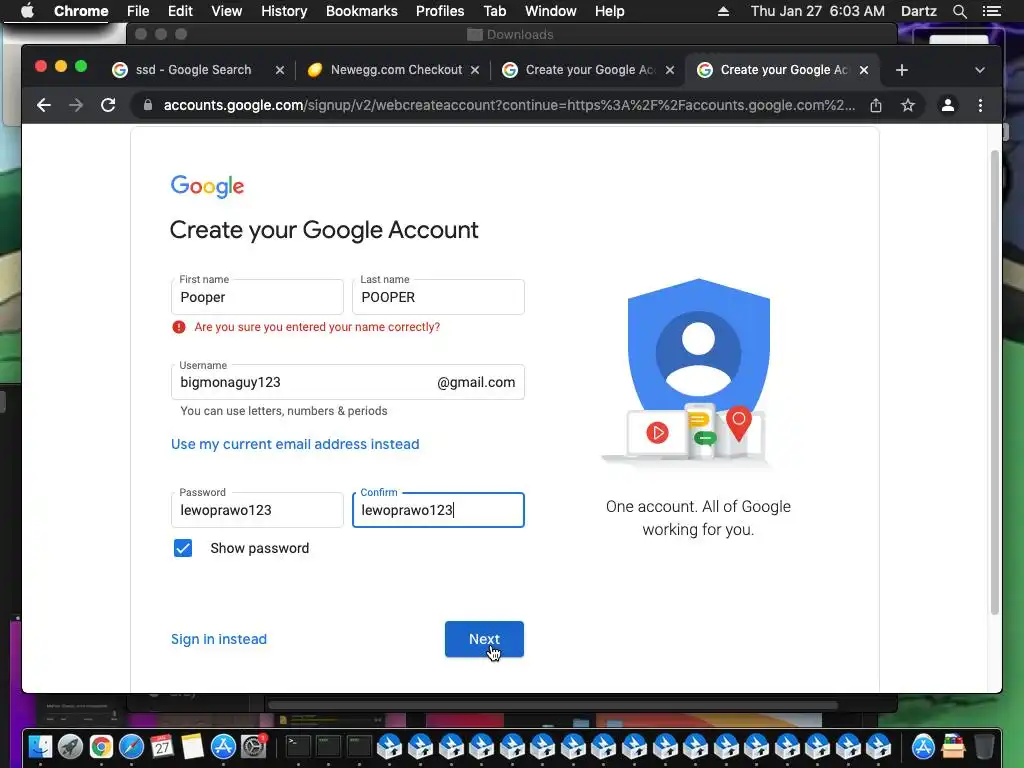
Task: Open the File menu
Action: pyautogui.click(x=138, y=11)
